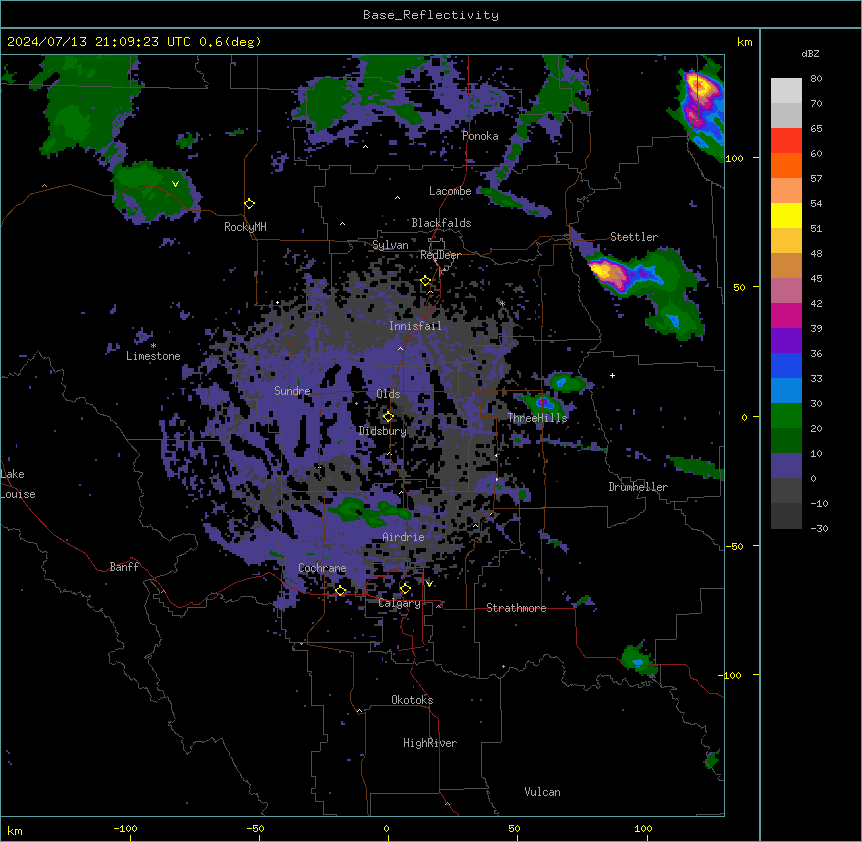This screenshot has height=842, width=862.
Task: Click the Didsbury town label
Action: 383,431
